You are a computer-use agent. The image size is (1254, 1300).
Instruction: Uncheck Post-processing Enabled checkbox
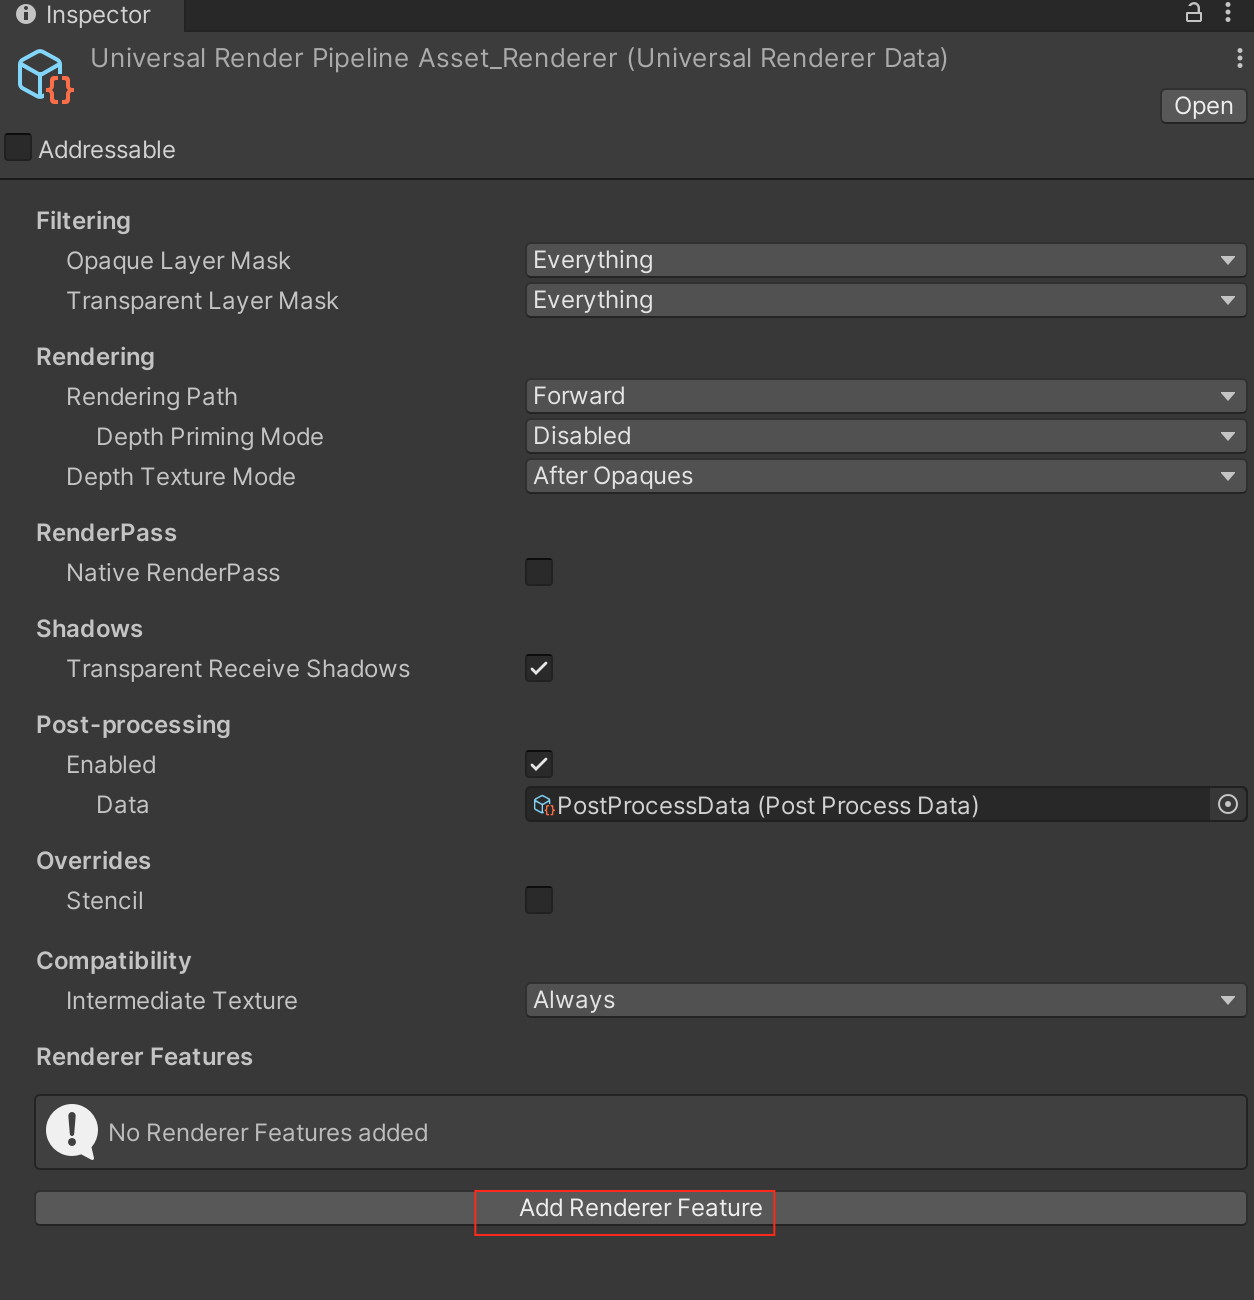tap(539, 764)
